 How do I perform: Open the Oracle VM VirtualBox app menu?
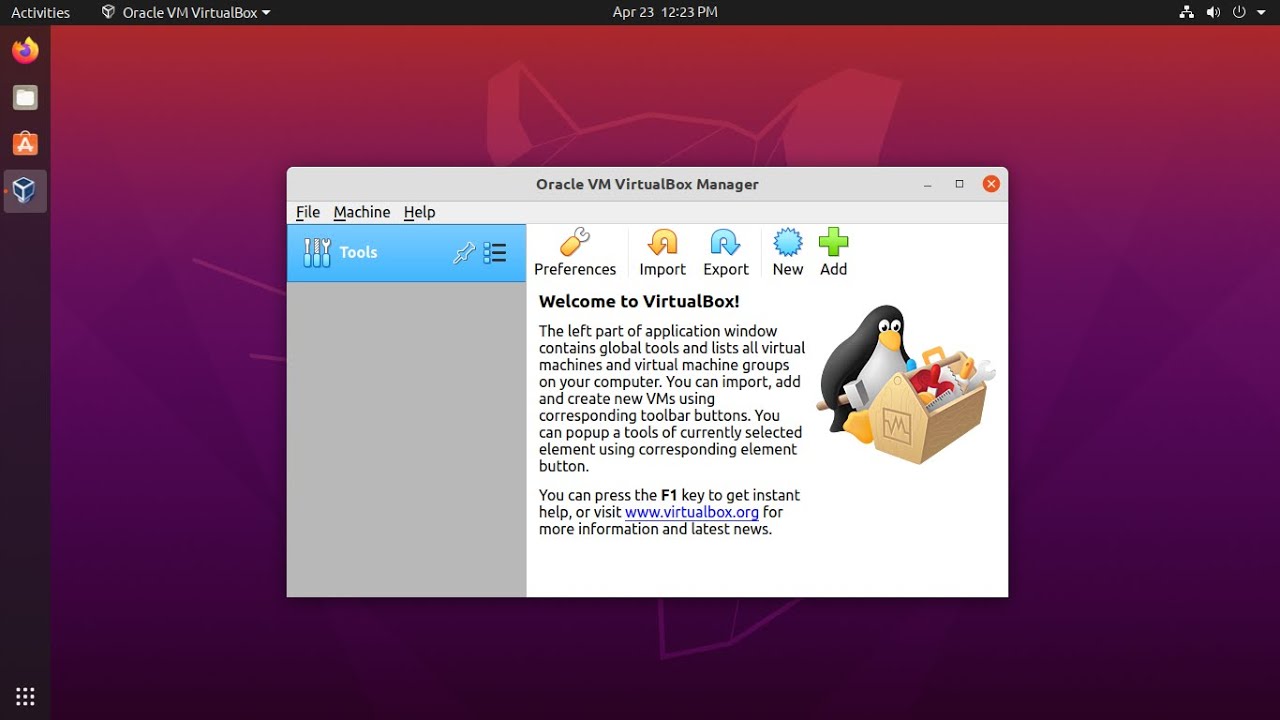[x=186, y=12]
